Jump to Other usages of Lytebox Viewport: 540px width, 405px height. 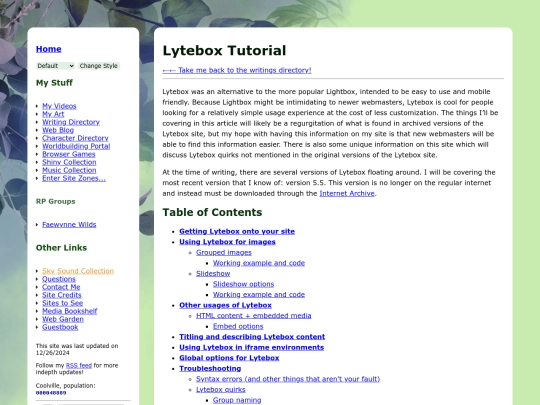point(225,305)
